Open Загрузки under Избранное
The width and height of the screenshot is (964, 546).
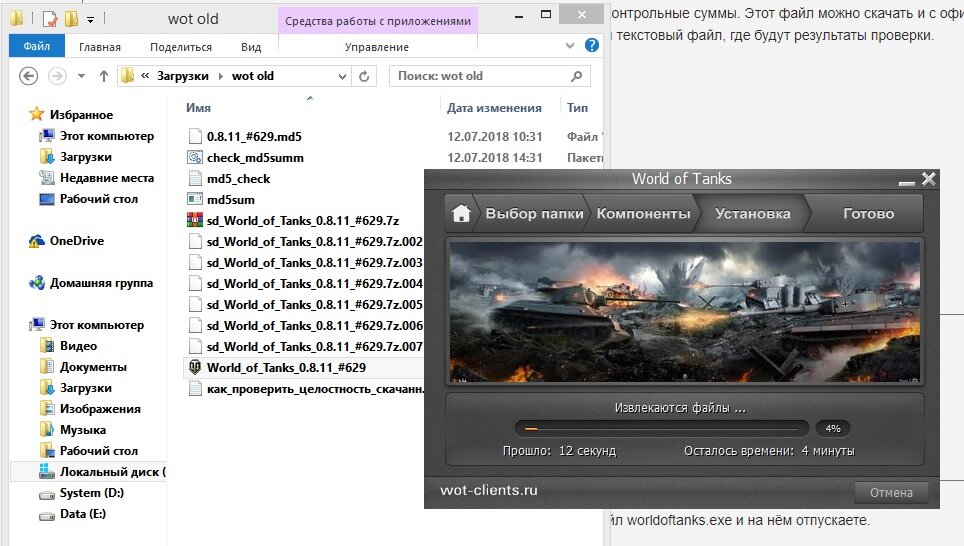click(85, 157)
